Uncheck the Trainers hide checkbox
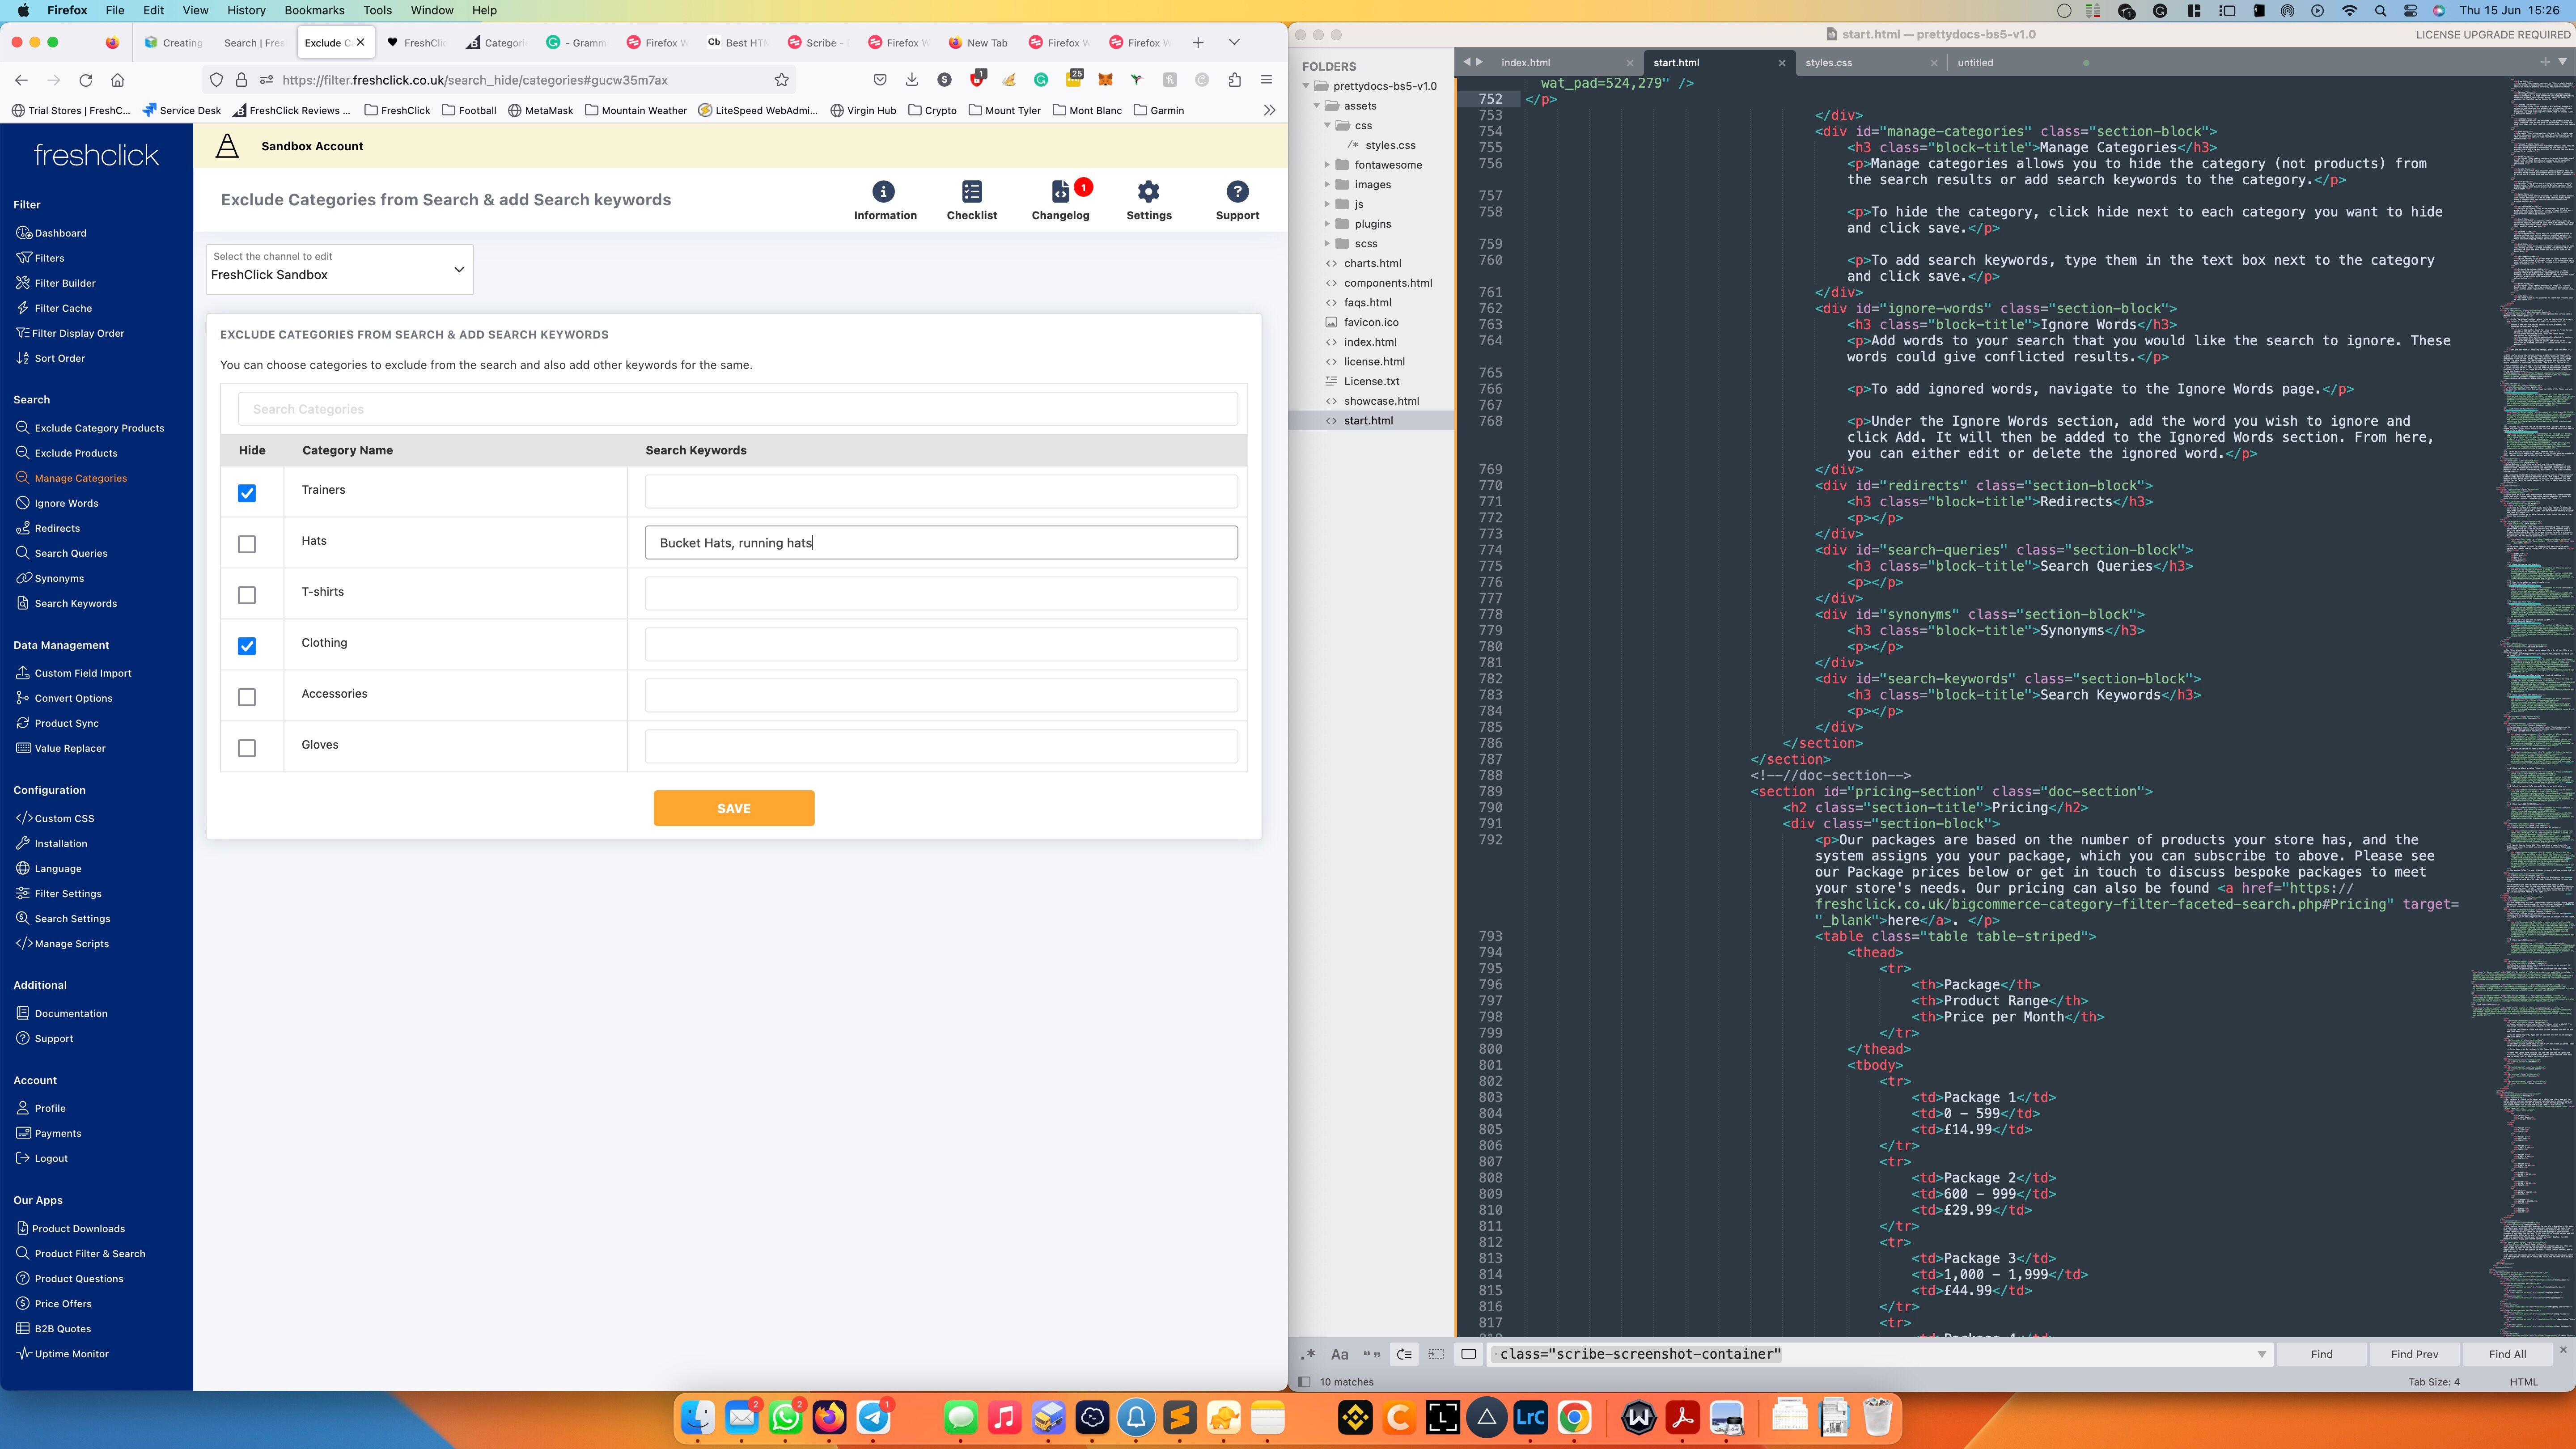The width and height of the screenshot is (2576, 1449). [x=247, y=493]
